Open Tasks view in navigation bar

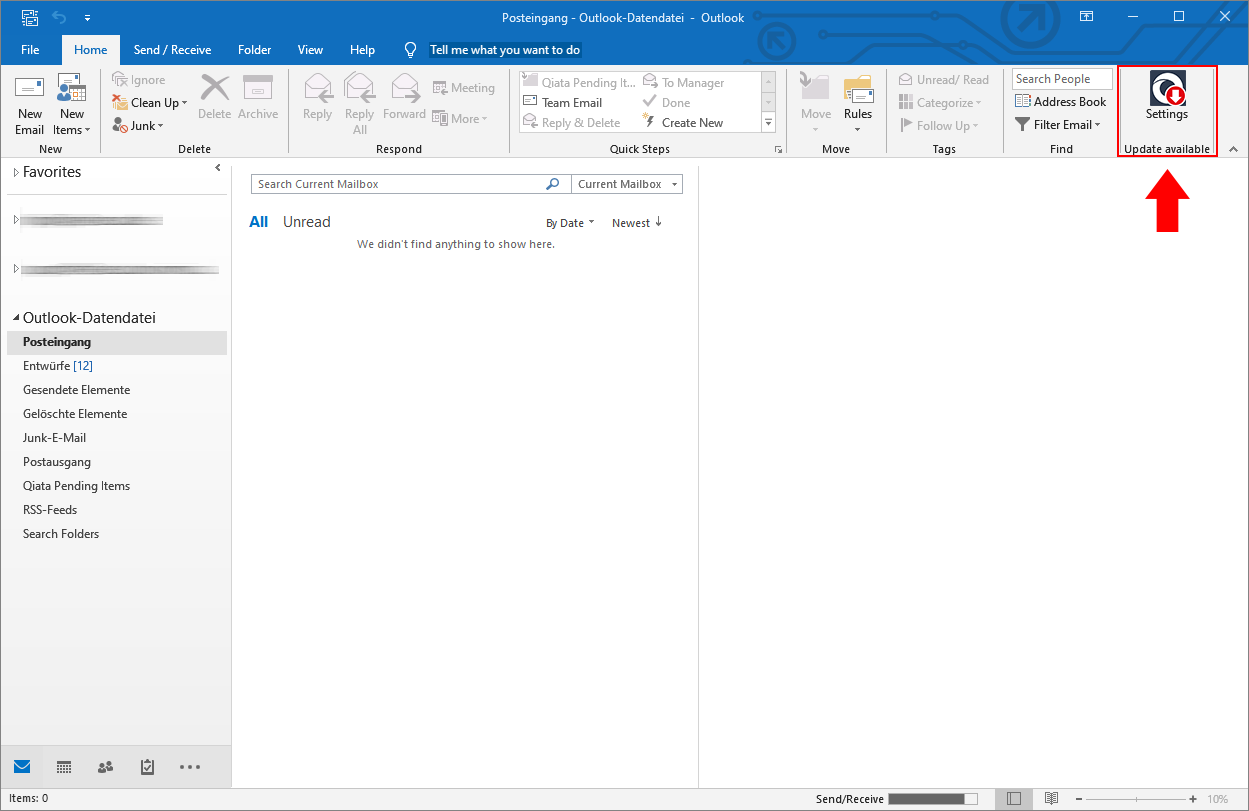pos(147,767)
